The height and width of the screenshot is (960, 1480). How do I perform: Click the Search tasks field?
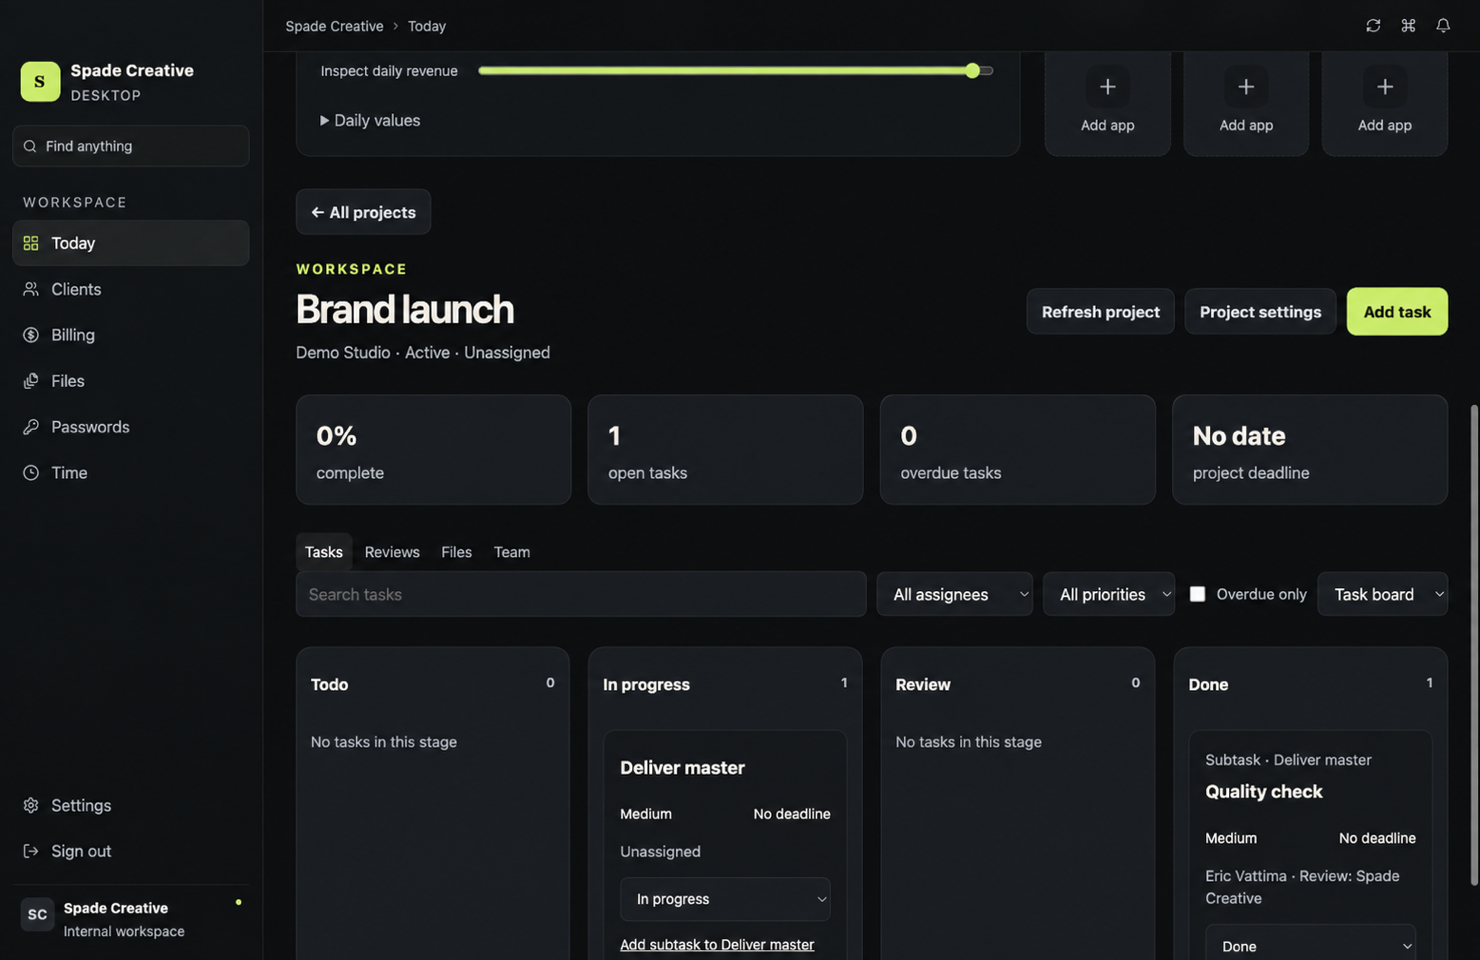[581, 594]
